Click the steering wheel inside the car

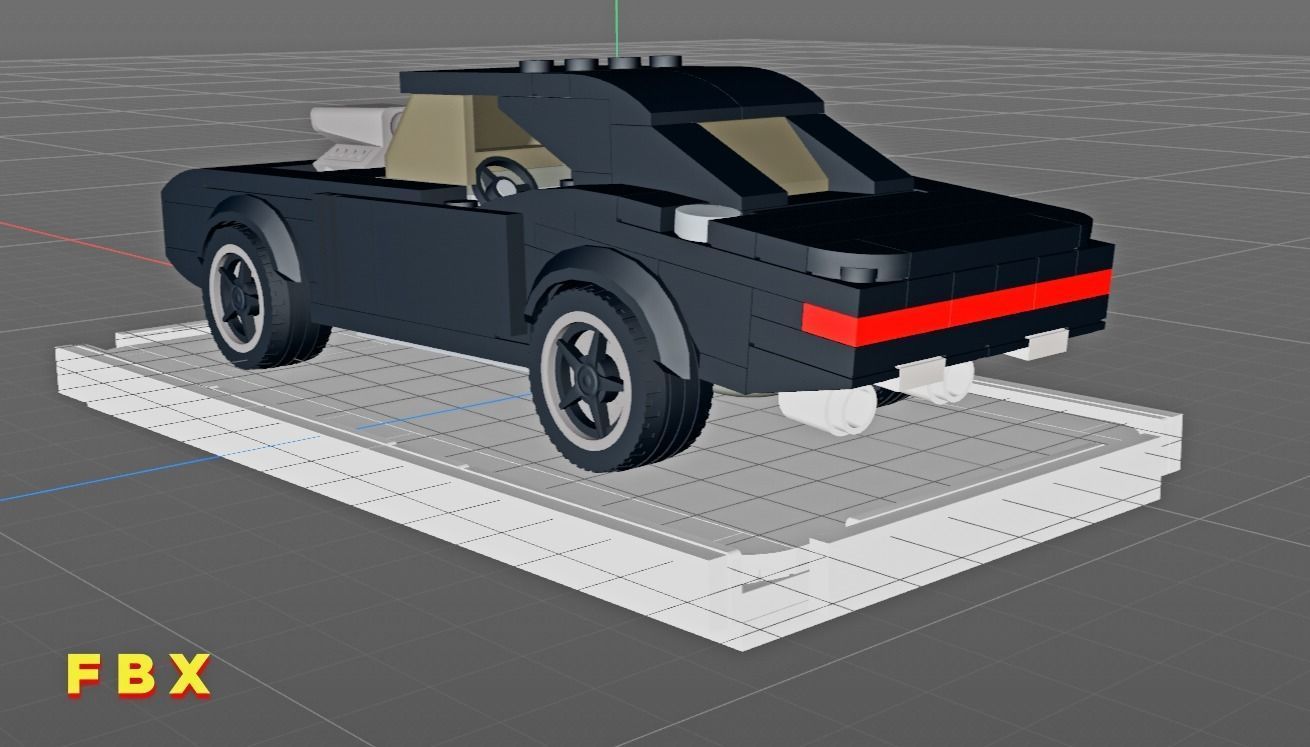click(505, 179)
